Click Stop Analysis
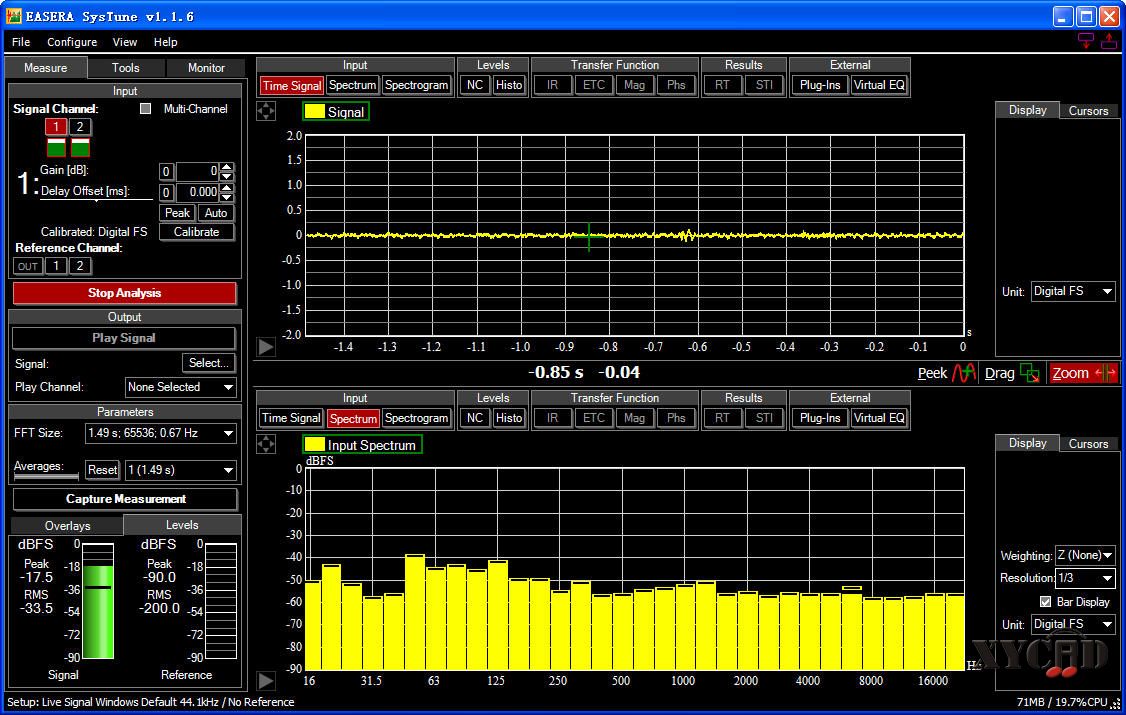Image resolution: width=1126 pixels, height=715 pixels. [124, 293]
